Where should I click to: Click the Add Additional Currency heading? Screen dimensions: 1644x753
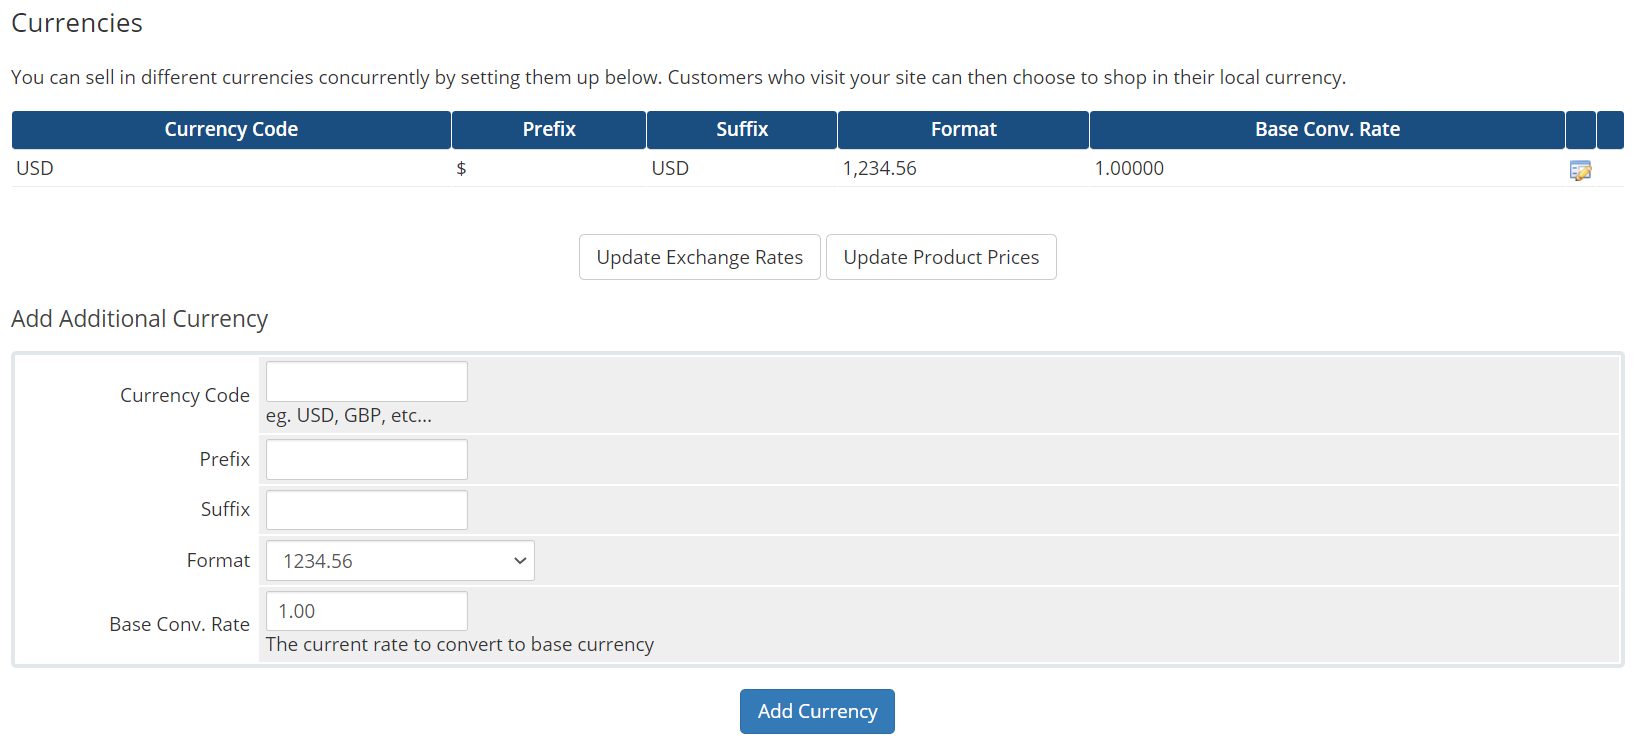click(140, 319)
